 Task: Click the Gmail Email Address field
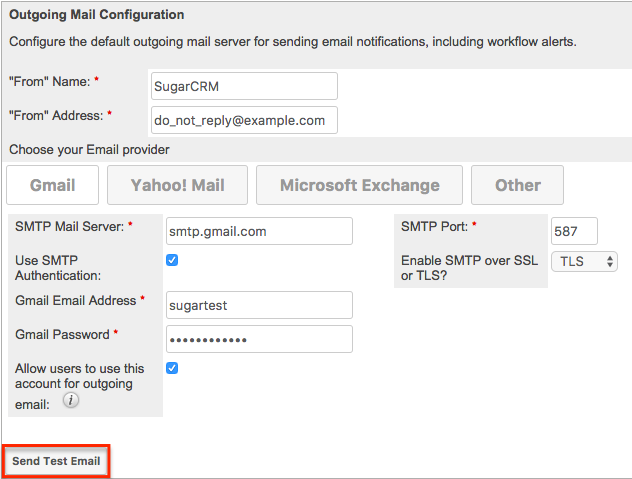click(x=259, y=305)
